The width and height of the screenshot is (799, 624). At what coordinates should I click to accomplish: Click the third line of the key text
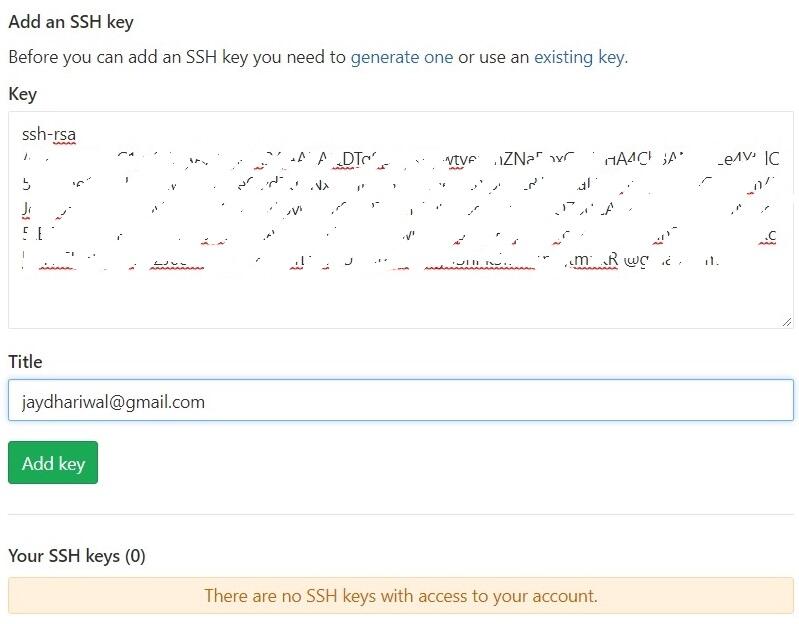pos(400,185)
